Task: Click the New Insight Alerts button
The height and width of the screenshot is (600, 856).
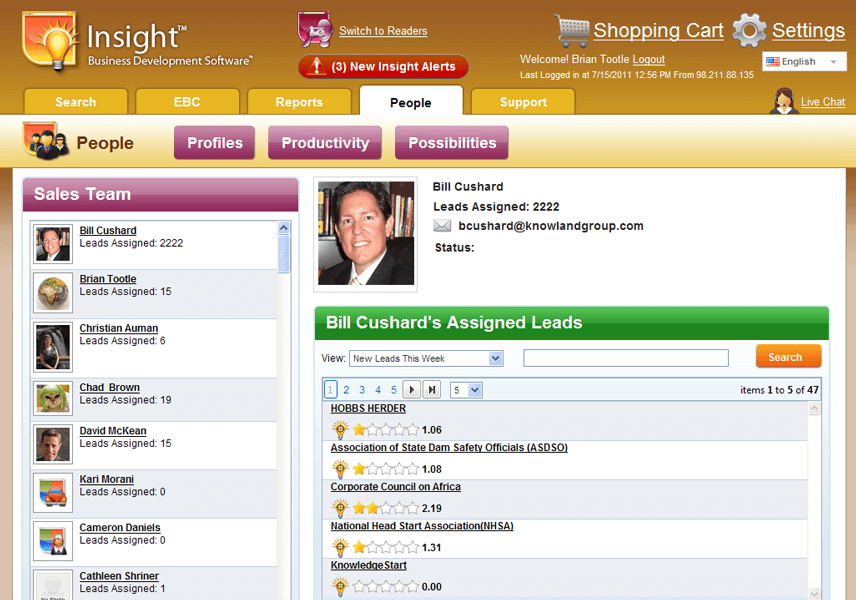Action: tap(383, 67)
